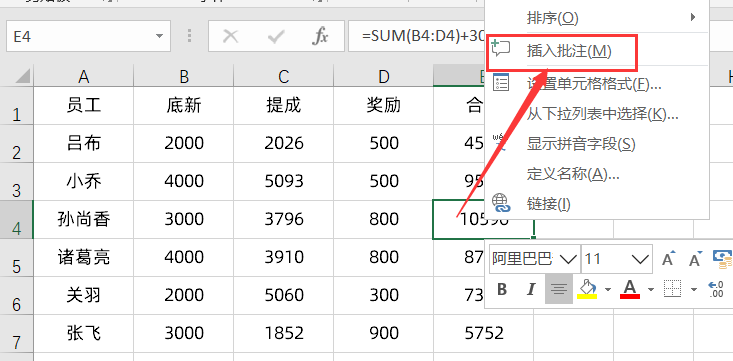Toggle Italic in the mini toolbar
733x361 pixels.
coord(531,289)
